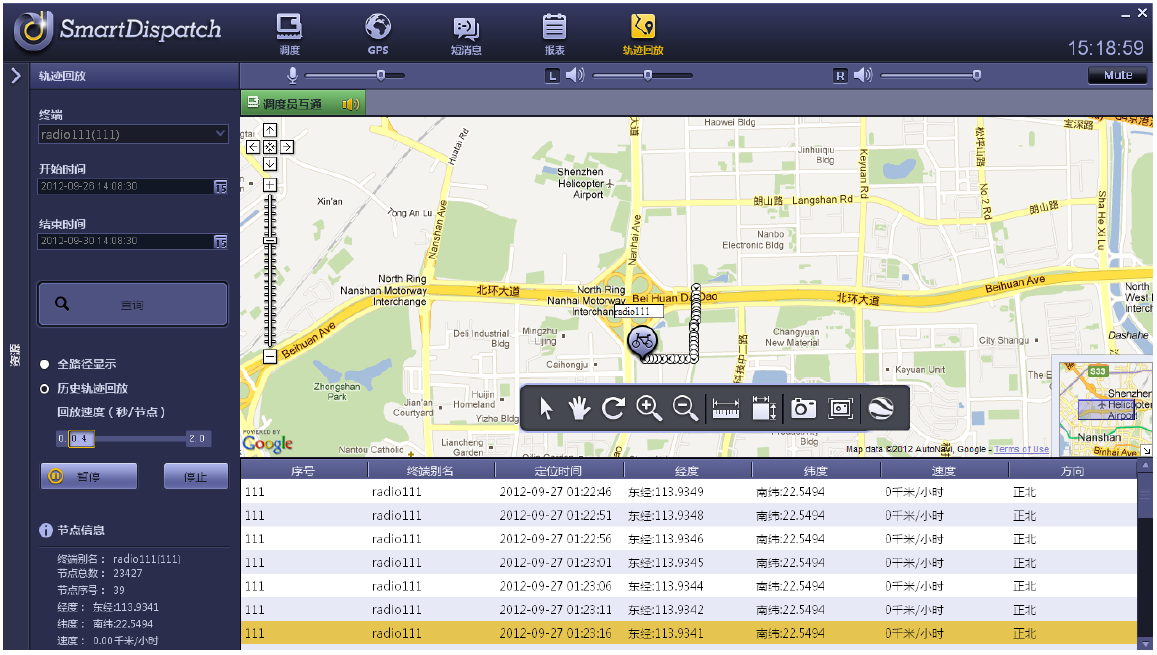The height and width of the screenshot is (655, 1157).
Task: Take a map snapshot with camera tool
Action: click(x=803, y=408)
